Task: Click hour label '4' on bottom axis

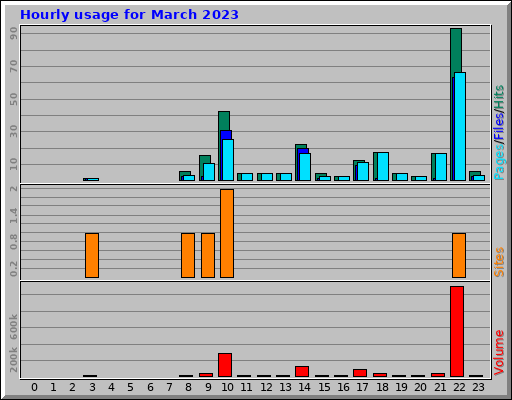Action: (111, 387)
